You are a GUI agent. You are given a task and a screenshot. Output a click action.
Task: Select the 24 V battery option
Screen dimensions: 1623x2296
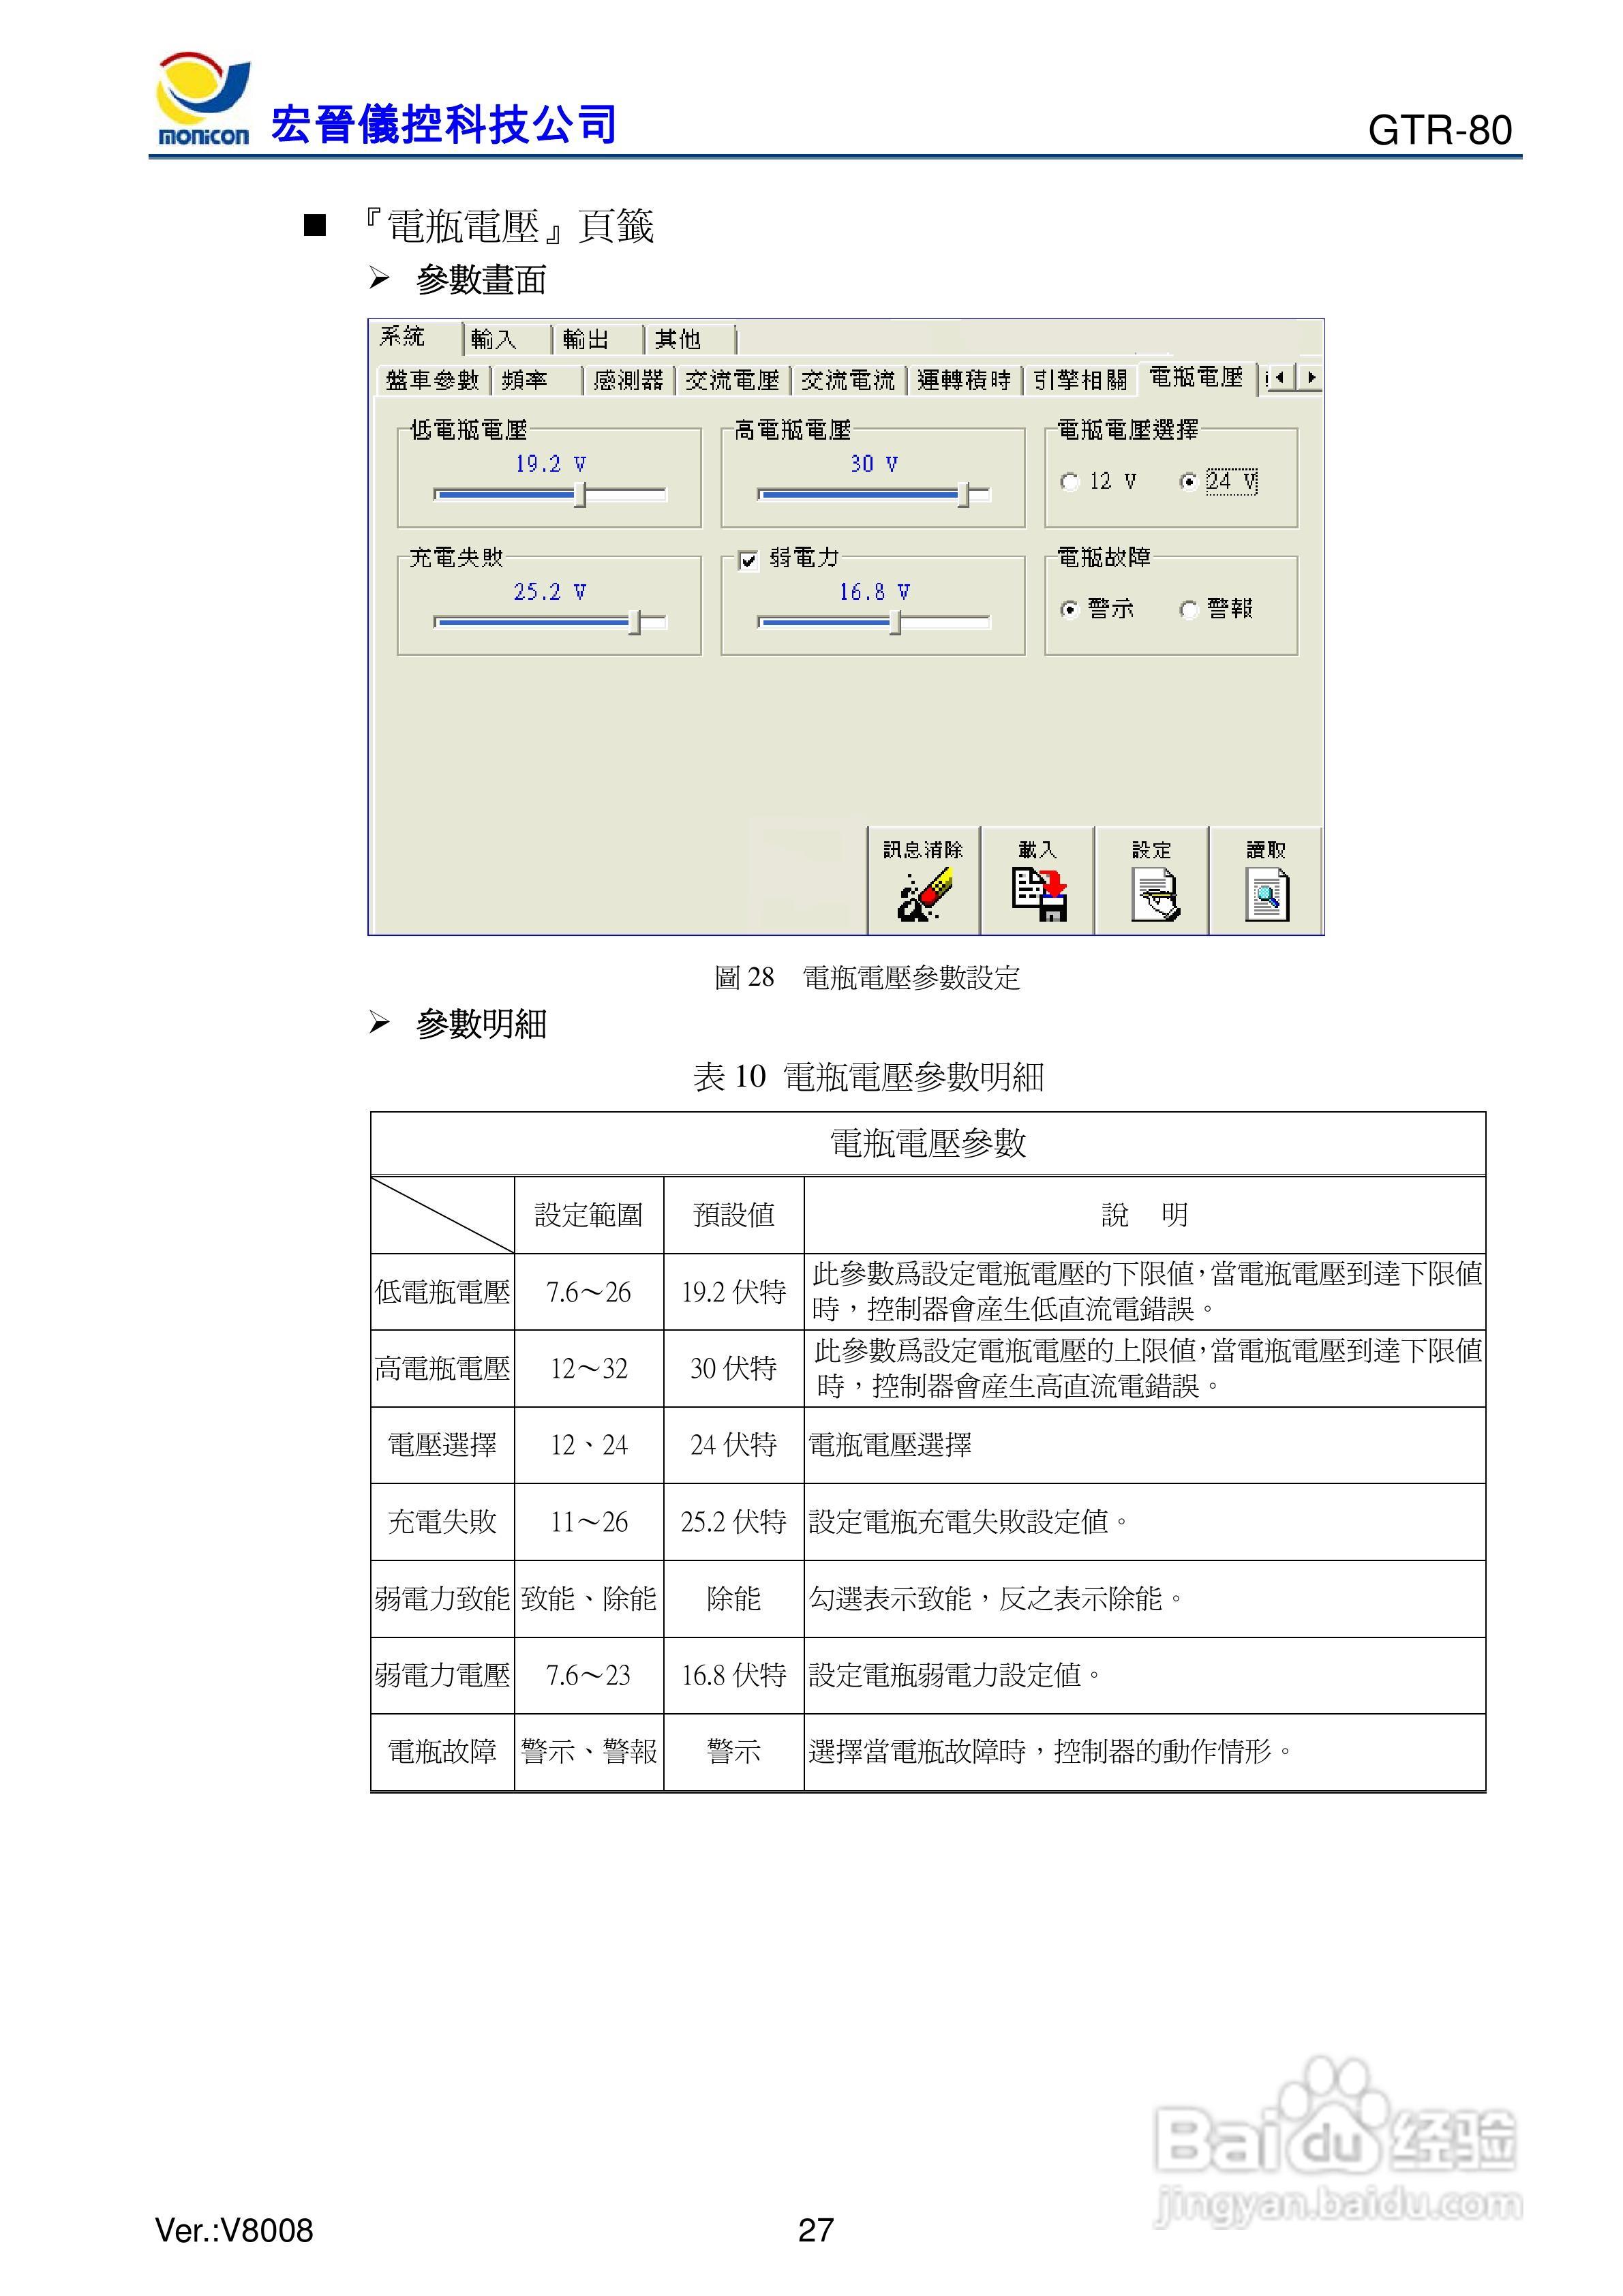click(1188, 482)
